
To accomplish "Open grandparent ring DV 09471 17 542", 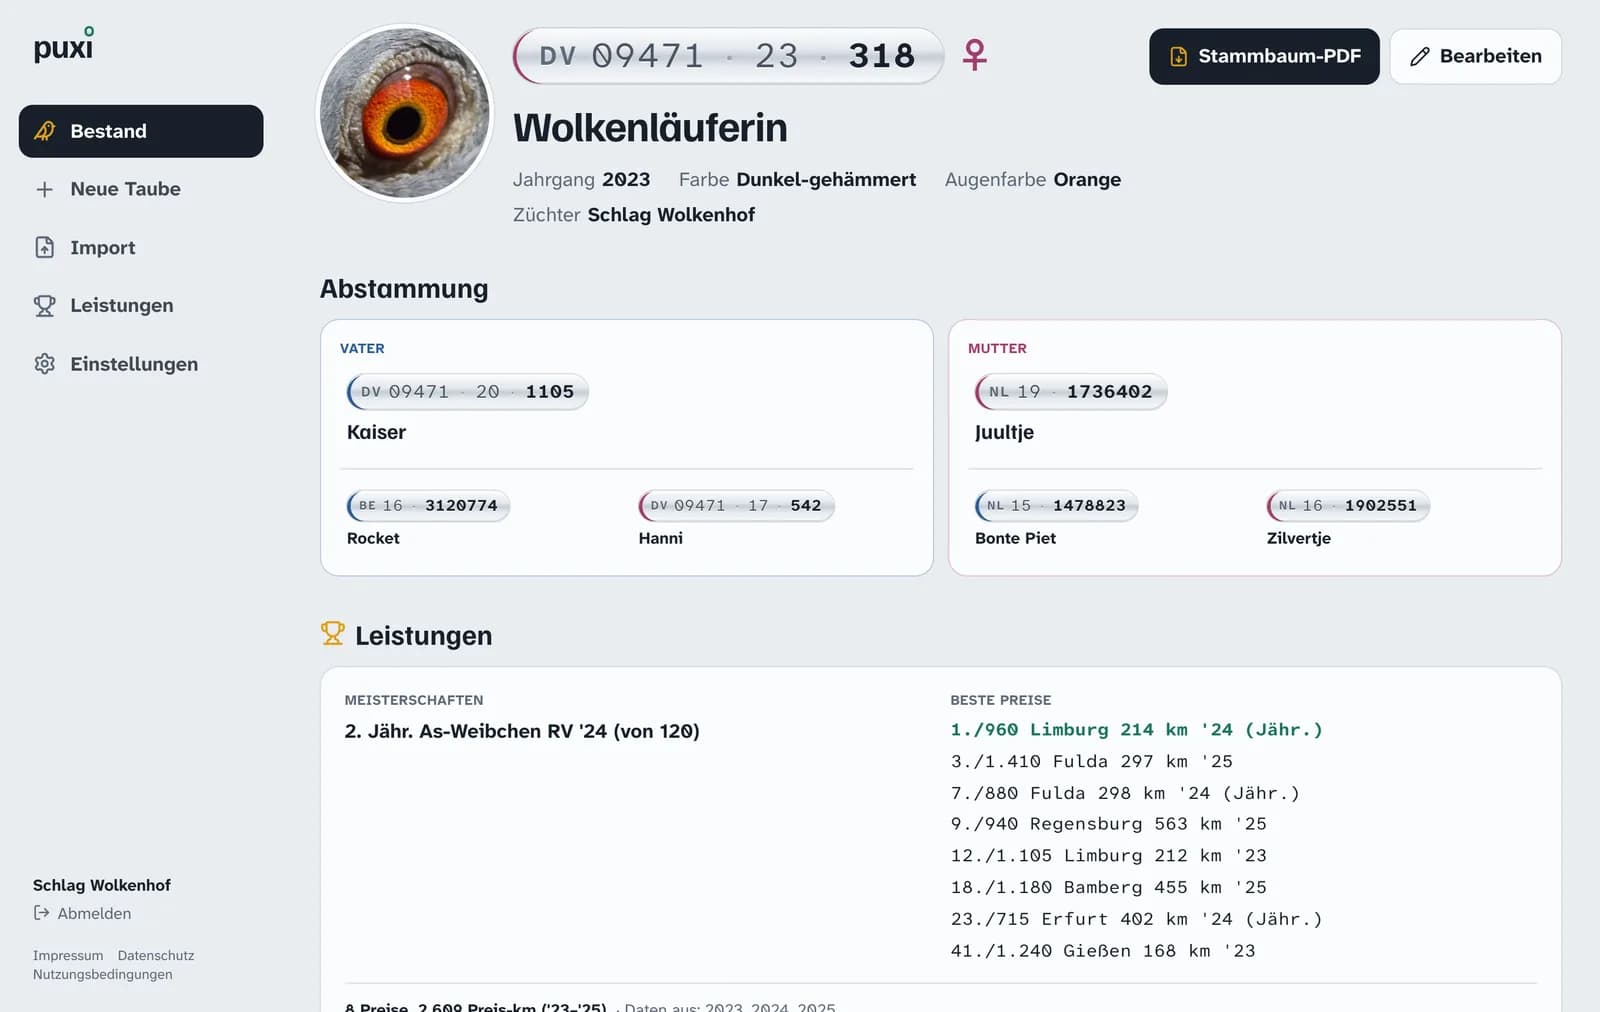I will coord(736,506).
